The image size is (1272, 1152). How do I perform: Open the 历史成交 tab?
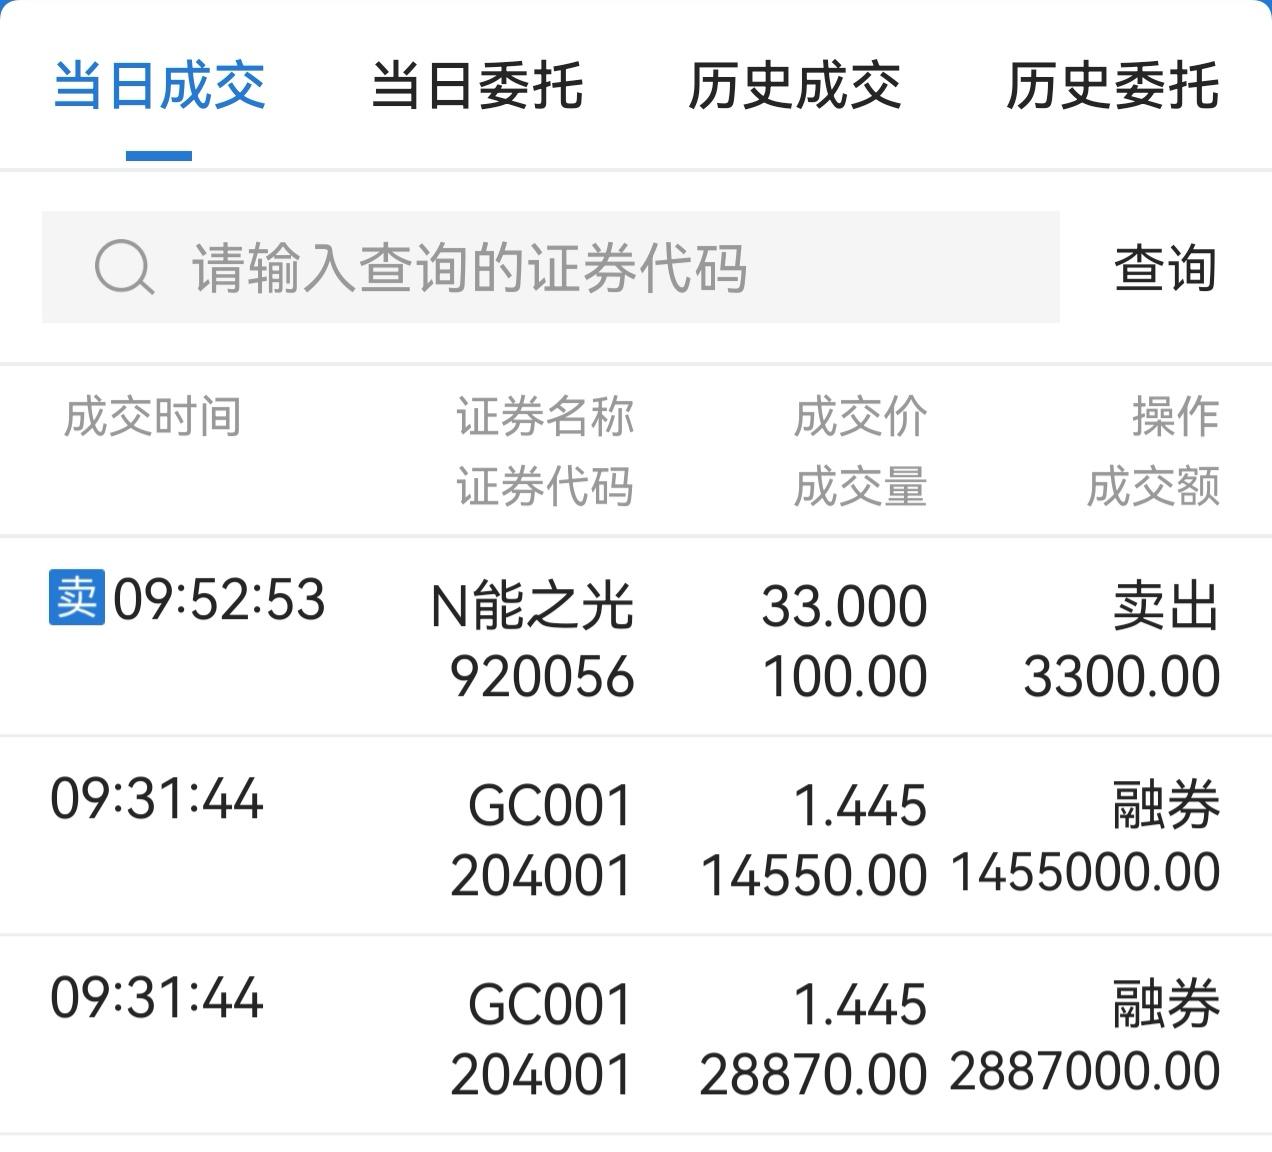[795, 85]
